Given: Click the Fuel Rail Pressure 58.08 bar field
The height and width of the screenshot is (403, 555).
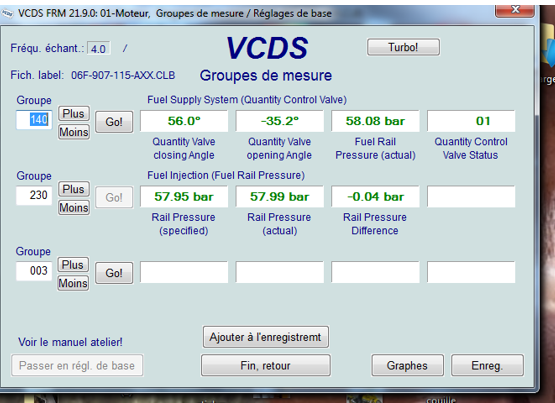Looking at the screenshot, I should point(375,121).
